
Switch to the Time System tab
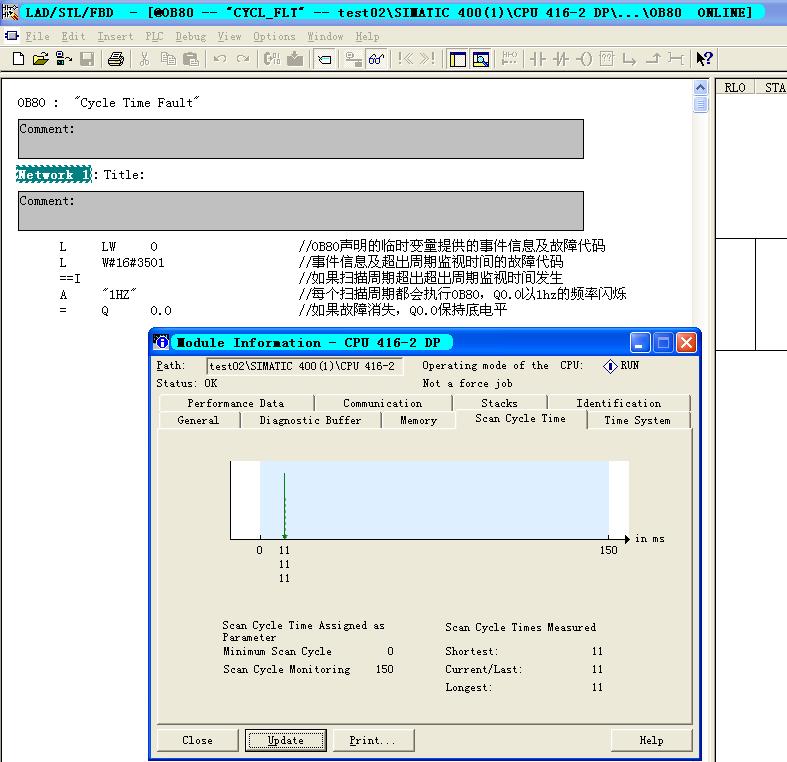637,420
